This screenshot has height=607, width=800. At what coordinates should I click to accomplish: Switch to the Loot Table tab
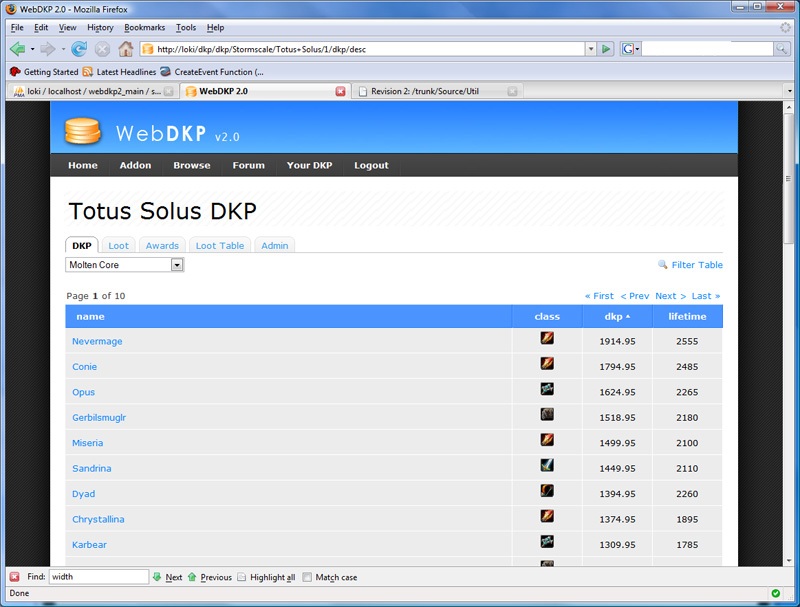point(219,245)
